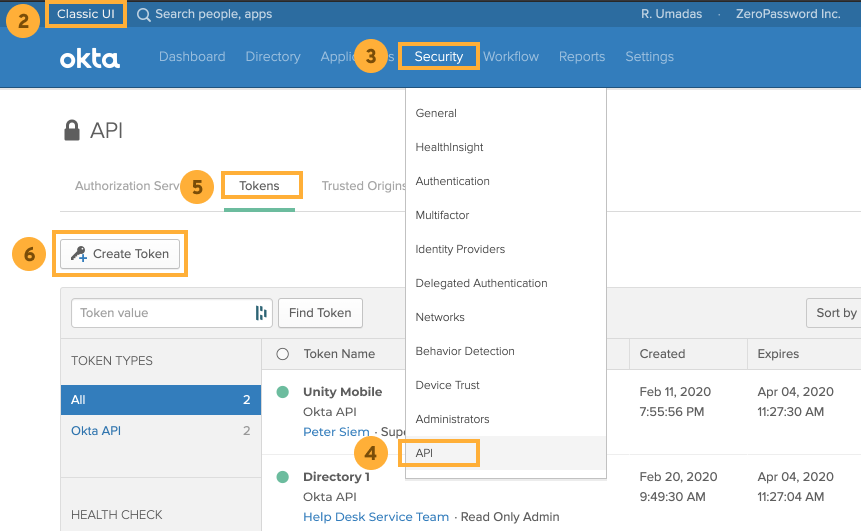The height and width of the screenshot is (531, 861).
Task: Filter tokens by Okta API type
Action: tap(96, 431)
